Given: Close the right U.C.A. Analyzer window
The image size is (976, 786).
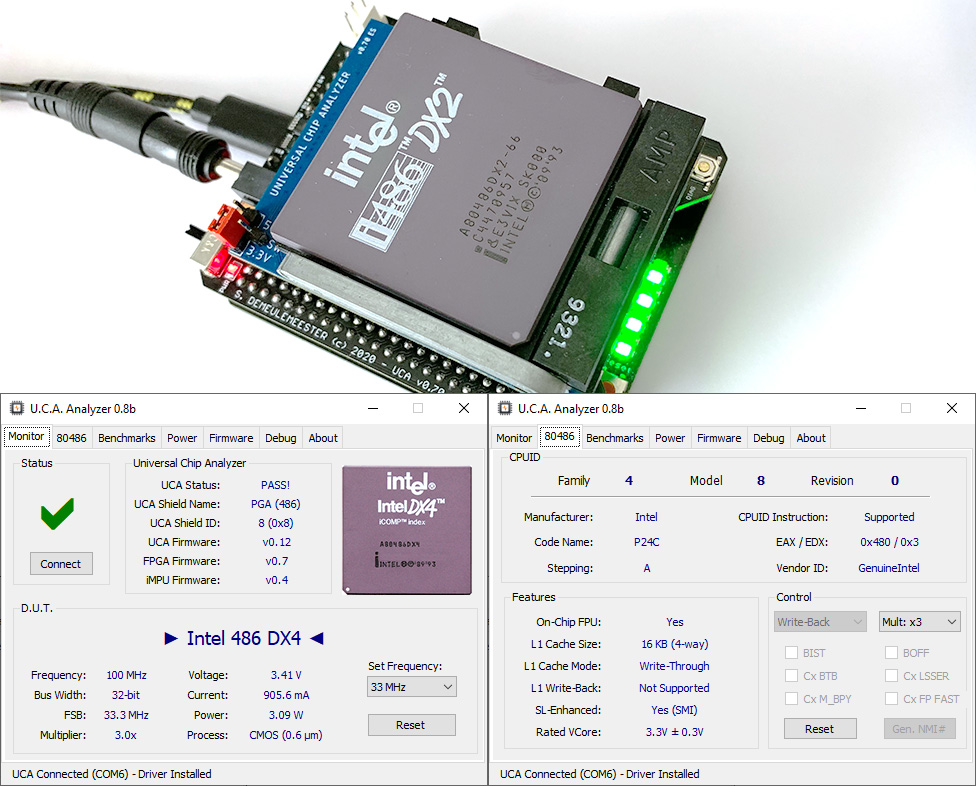Looking at the screenshot, I should pyautogui.click(x=952, y=408).
